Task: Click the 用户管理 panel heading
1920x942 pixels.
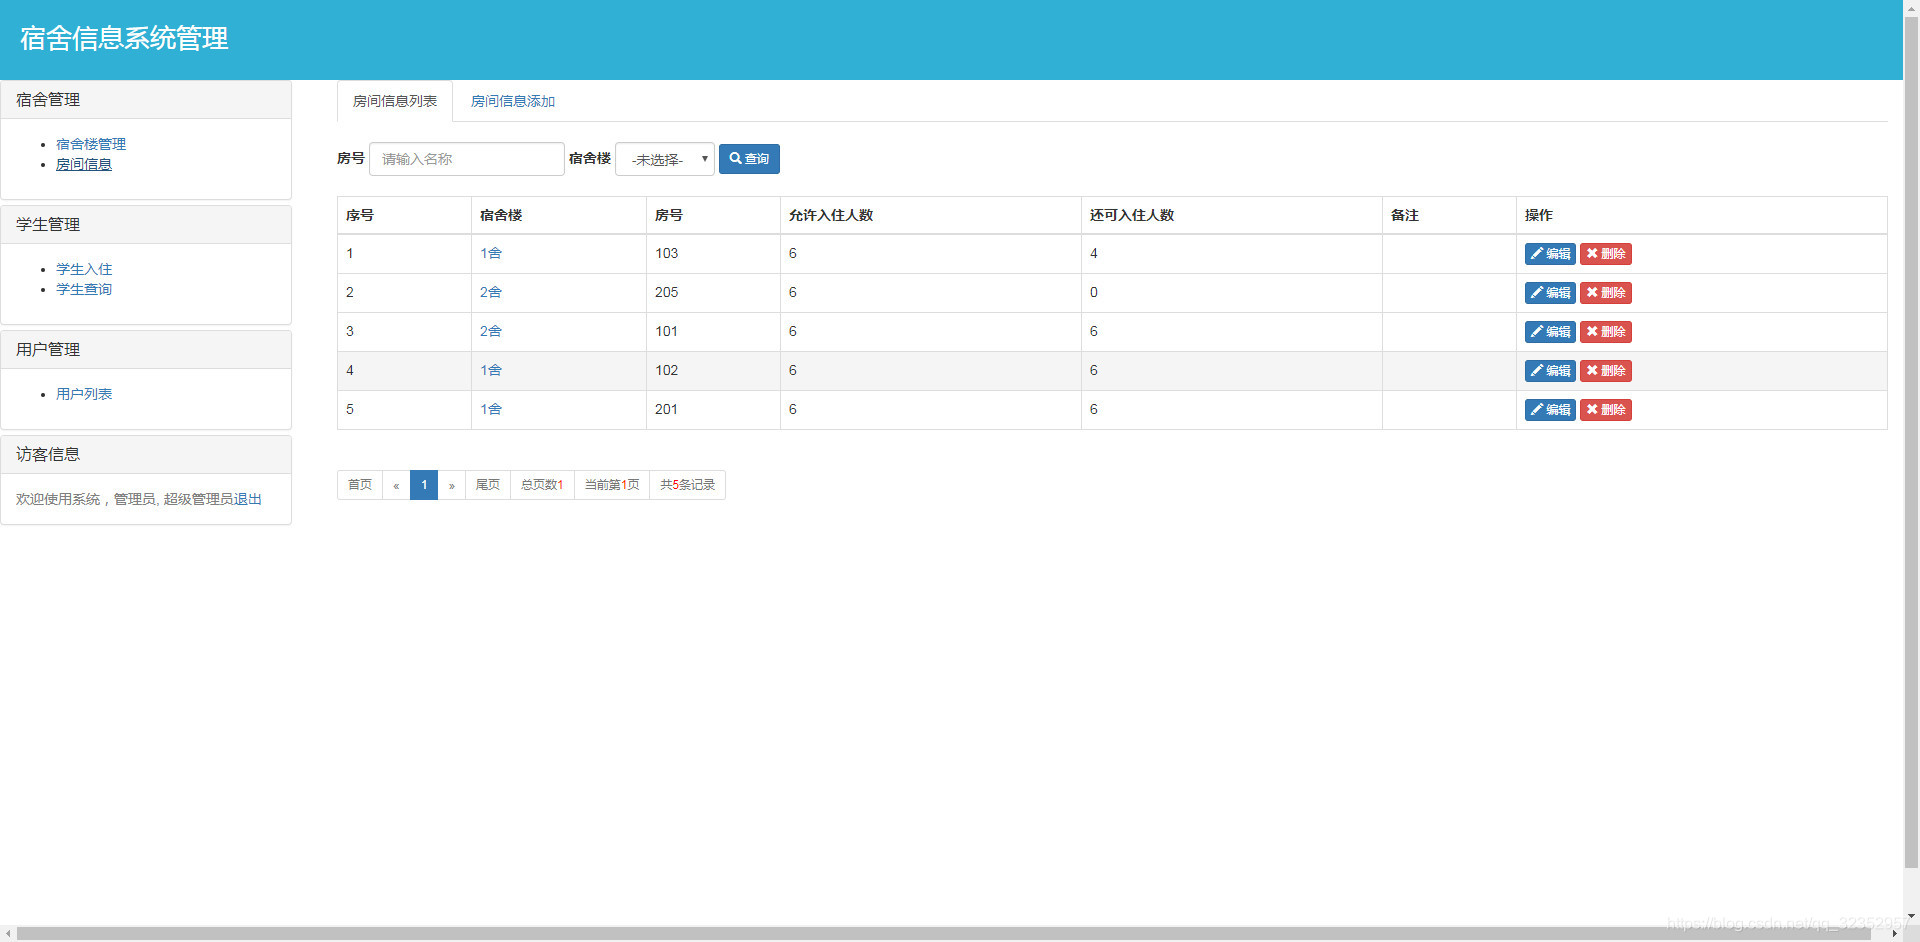Action: (x=146, y=350)
